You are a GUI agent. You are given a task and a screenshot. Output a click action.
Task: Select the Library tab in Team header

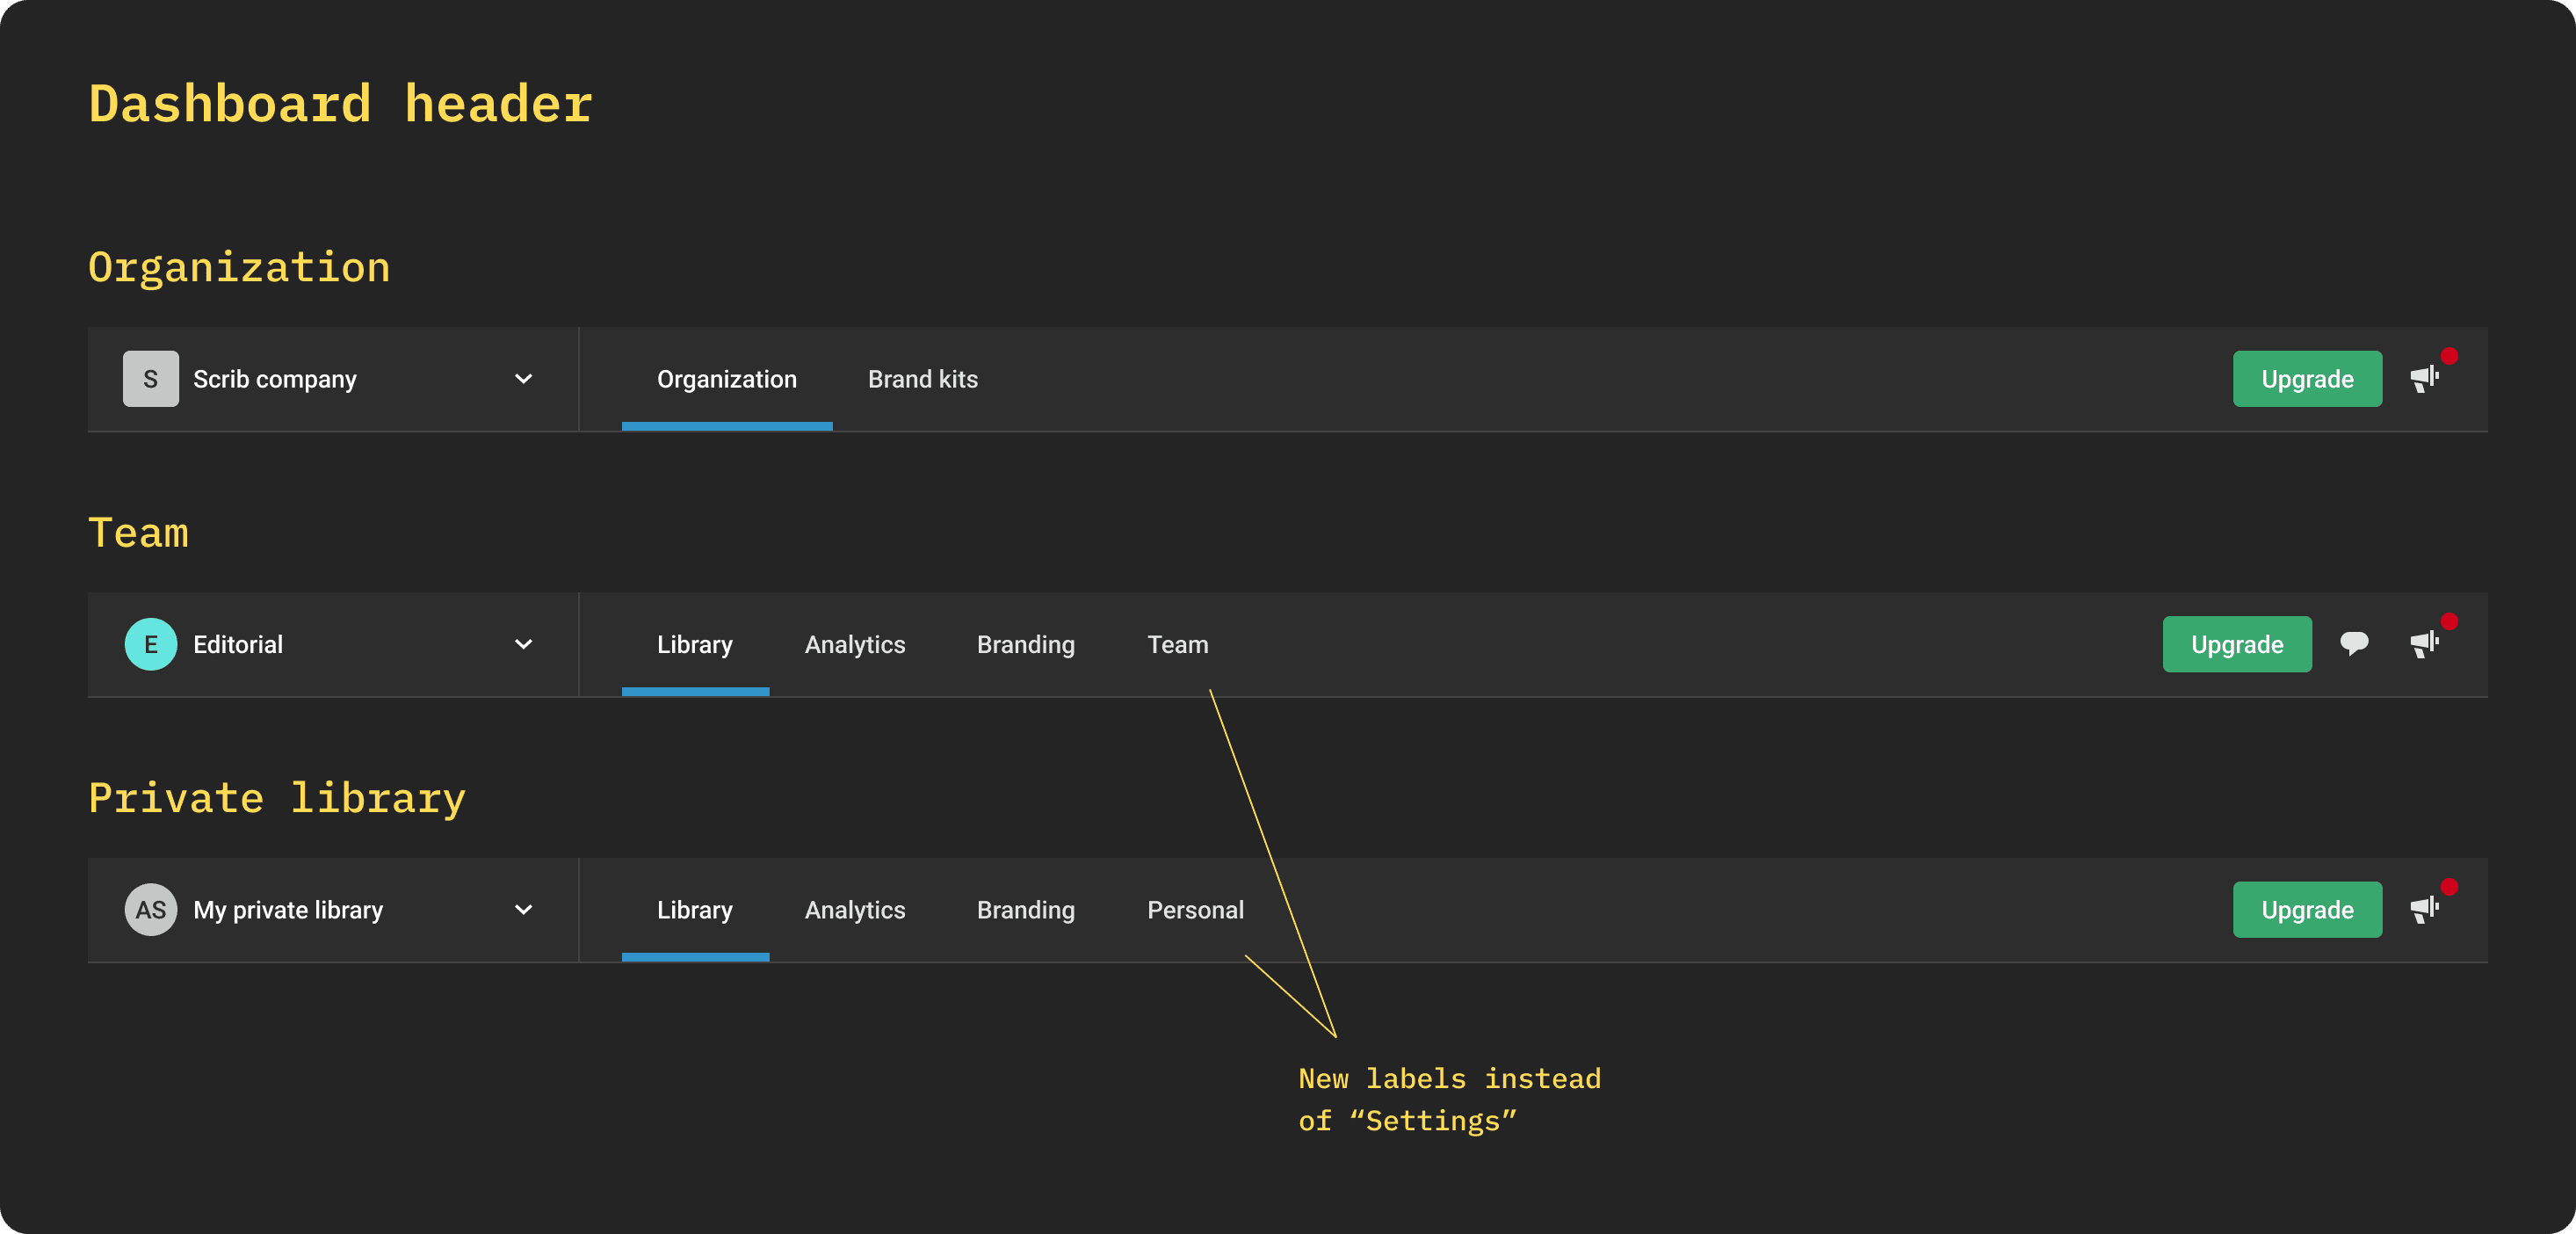(x=695, y=644)
